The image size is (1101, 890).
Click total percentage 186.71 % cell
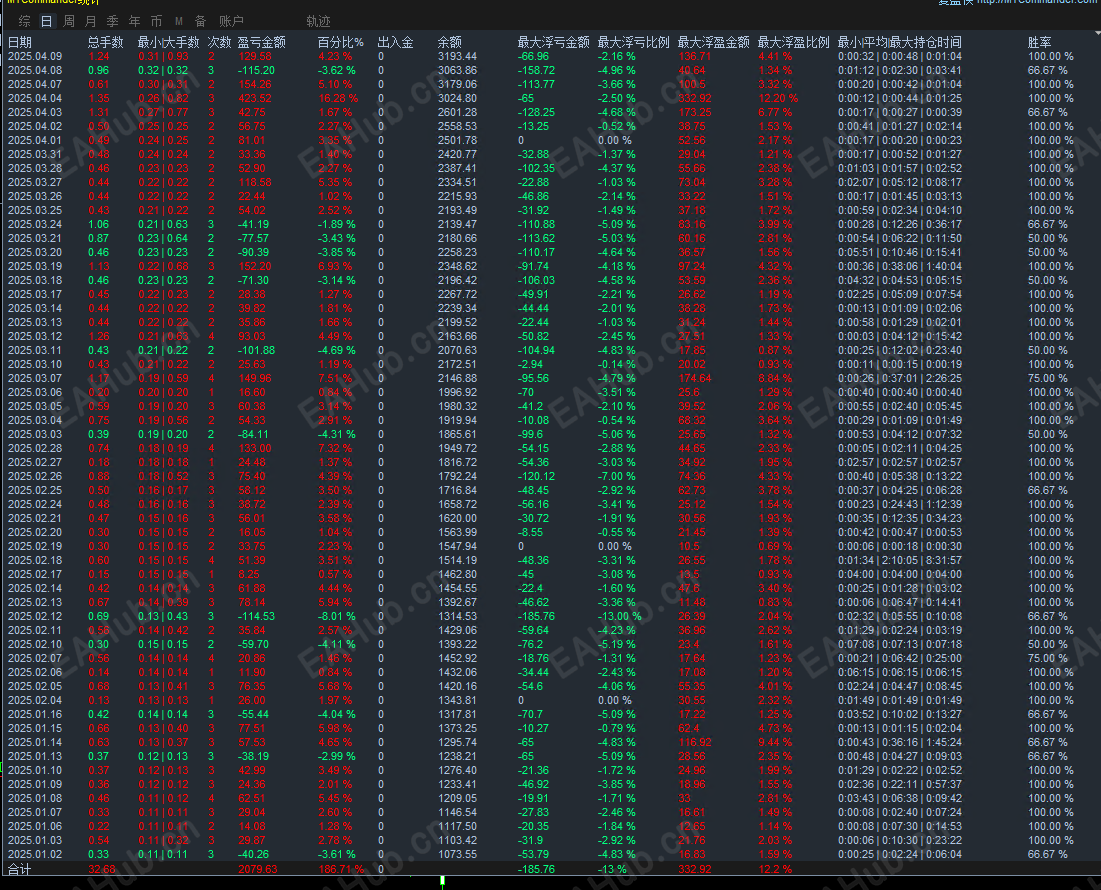(x=341, y=869)
